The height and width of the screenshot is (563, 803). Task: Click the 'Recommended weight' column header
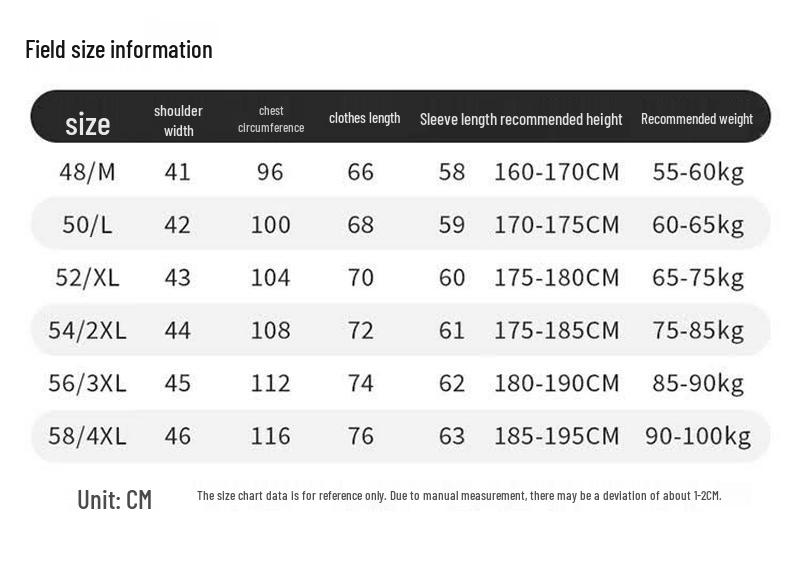click(x=697, y=119)
